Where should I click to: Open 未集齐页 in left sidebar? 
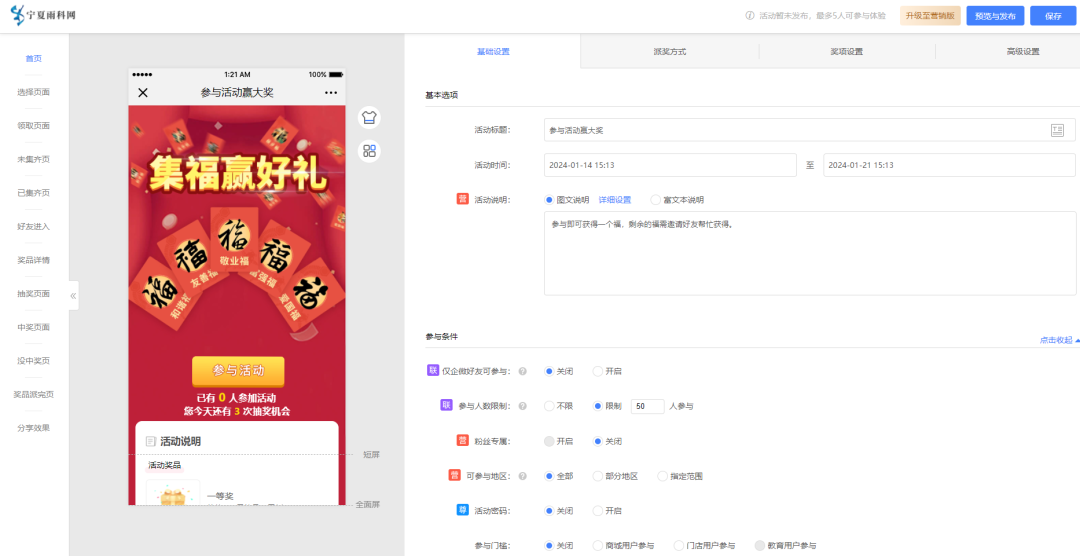34,159
